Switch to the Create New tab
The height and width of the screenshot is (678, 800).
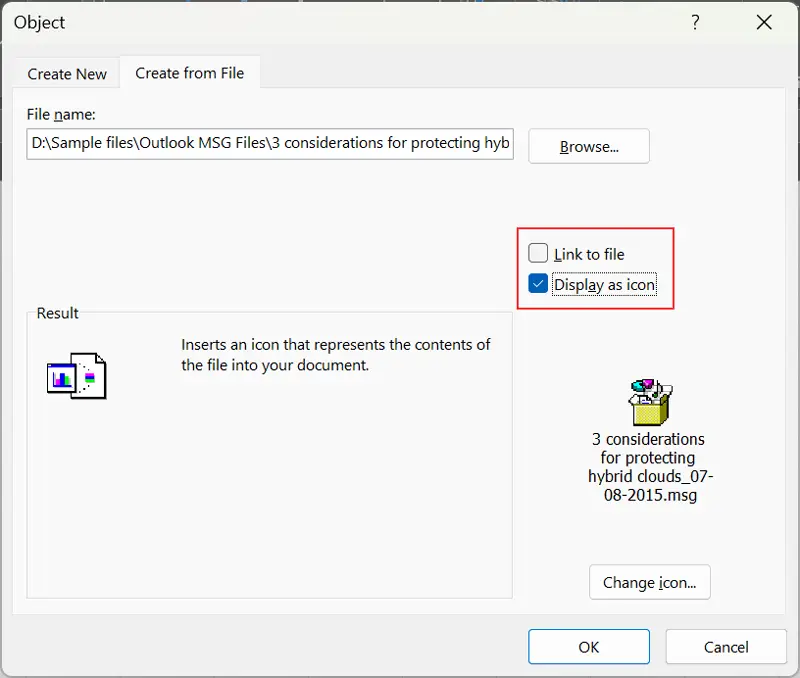point(67,74)
